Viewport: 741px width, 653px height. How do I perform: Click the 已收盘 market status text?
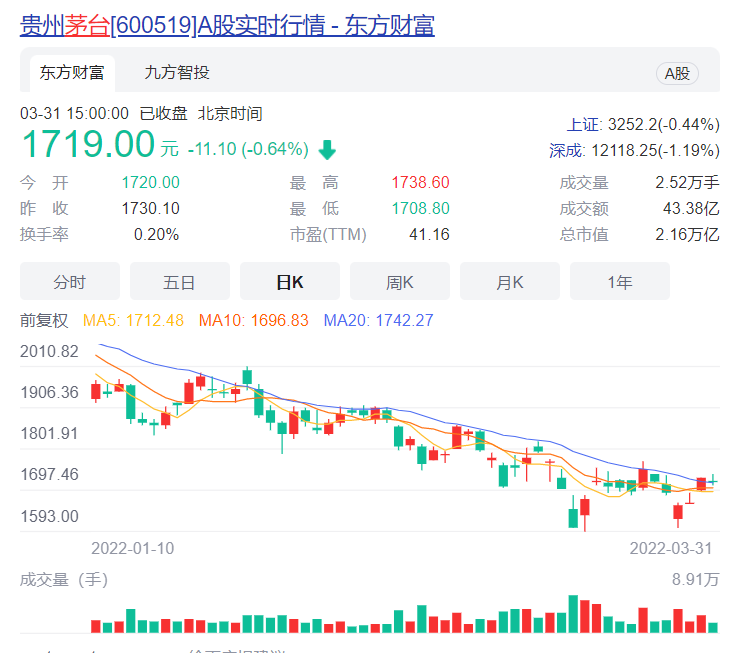click(x=164, y=113)
